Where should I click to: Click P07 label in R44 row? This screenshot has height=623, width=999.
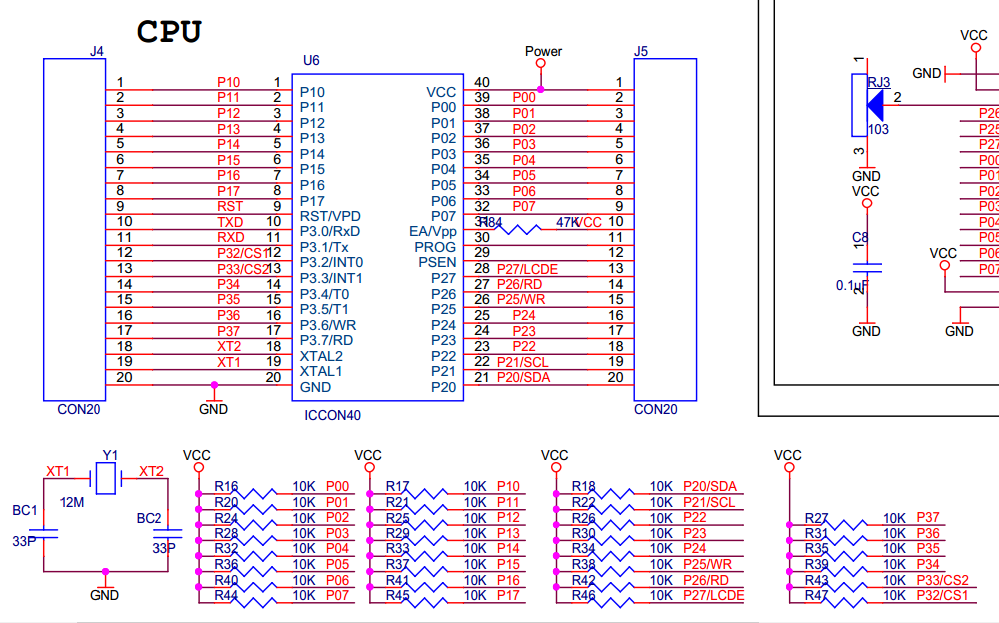click(x=338, y=596)
